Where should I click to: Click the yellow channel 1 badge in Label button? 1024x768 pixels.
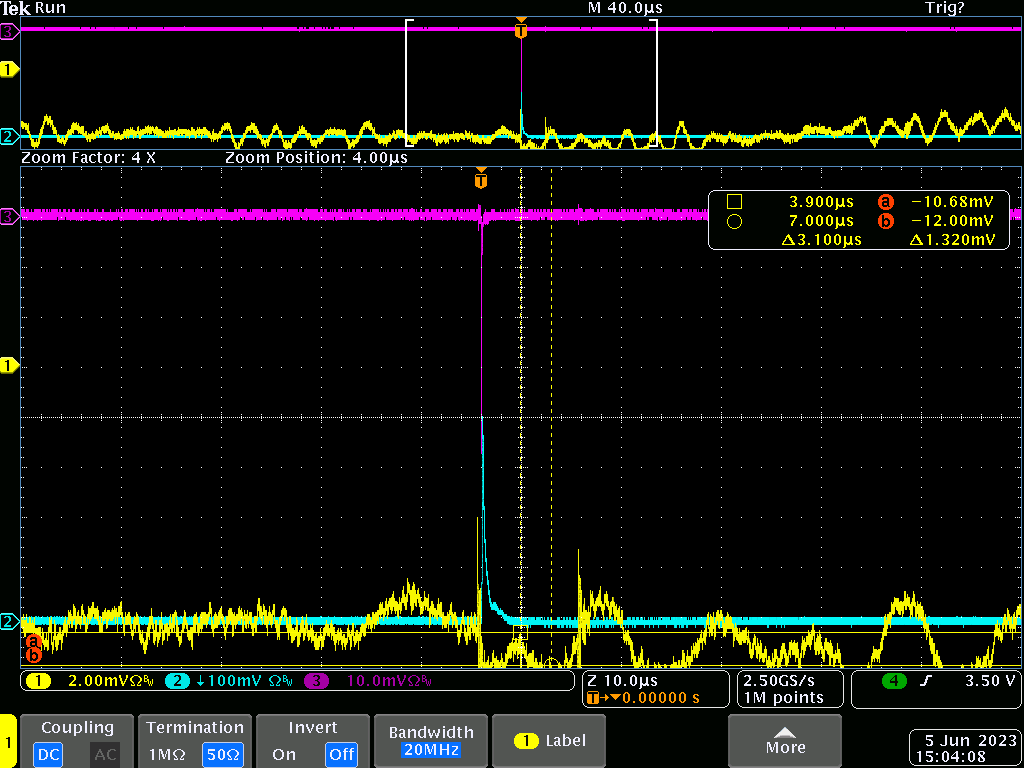point(526,741)
